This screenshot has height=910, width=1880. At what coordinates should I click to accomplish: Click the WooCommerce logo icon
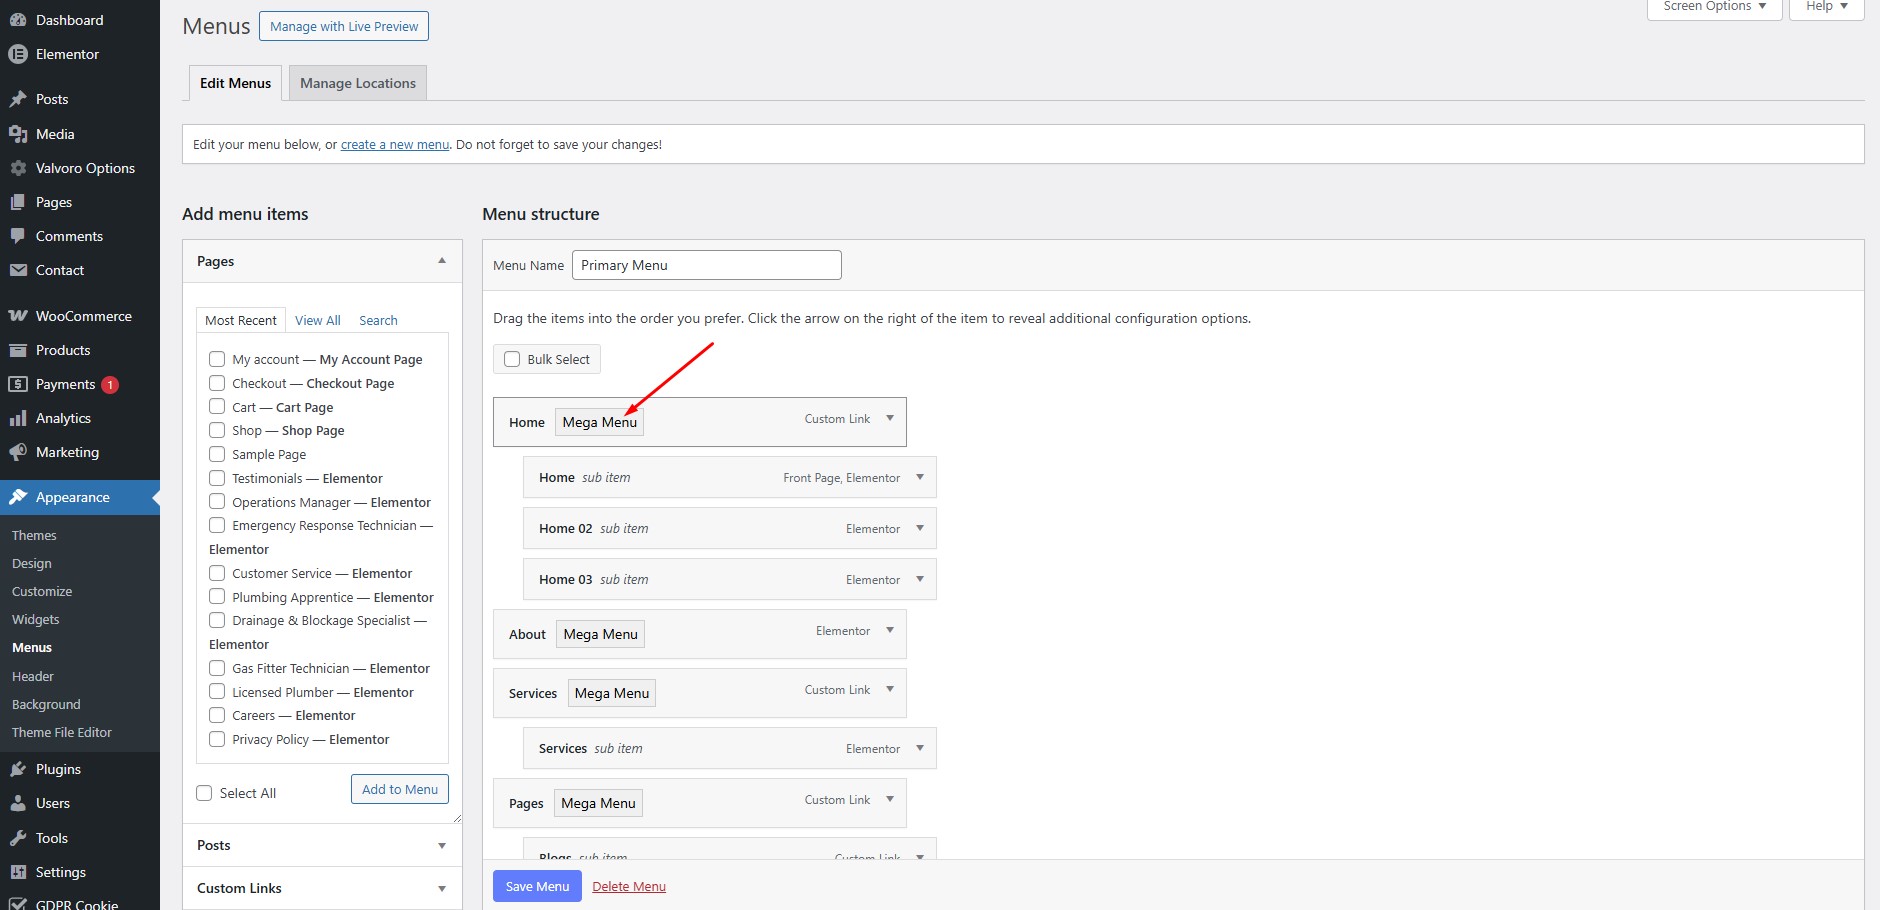(18, 316)
